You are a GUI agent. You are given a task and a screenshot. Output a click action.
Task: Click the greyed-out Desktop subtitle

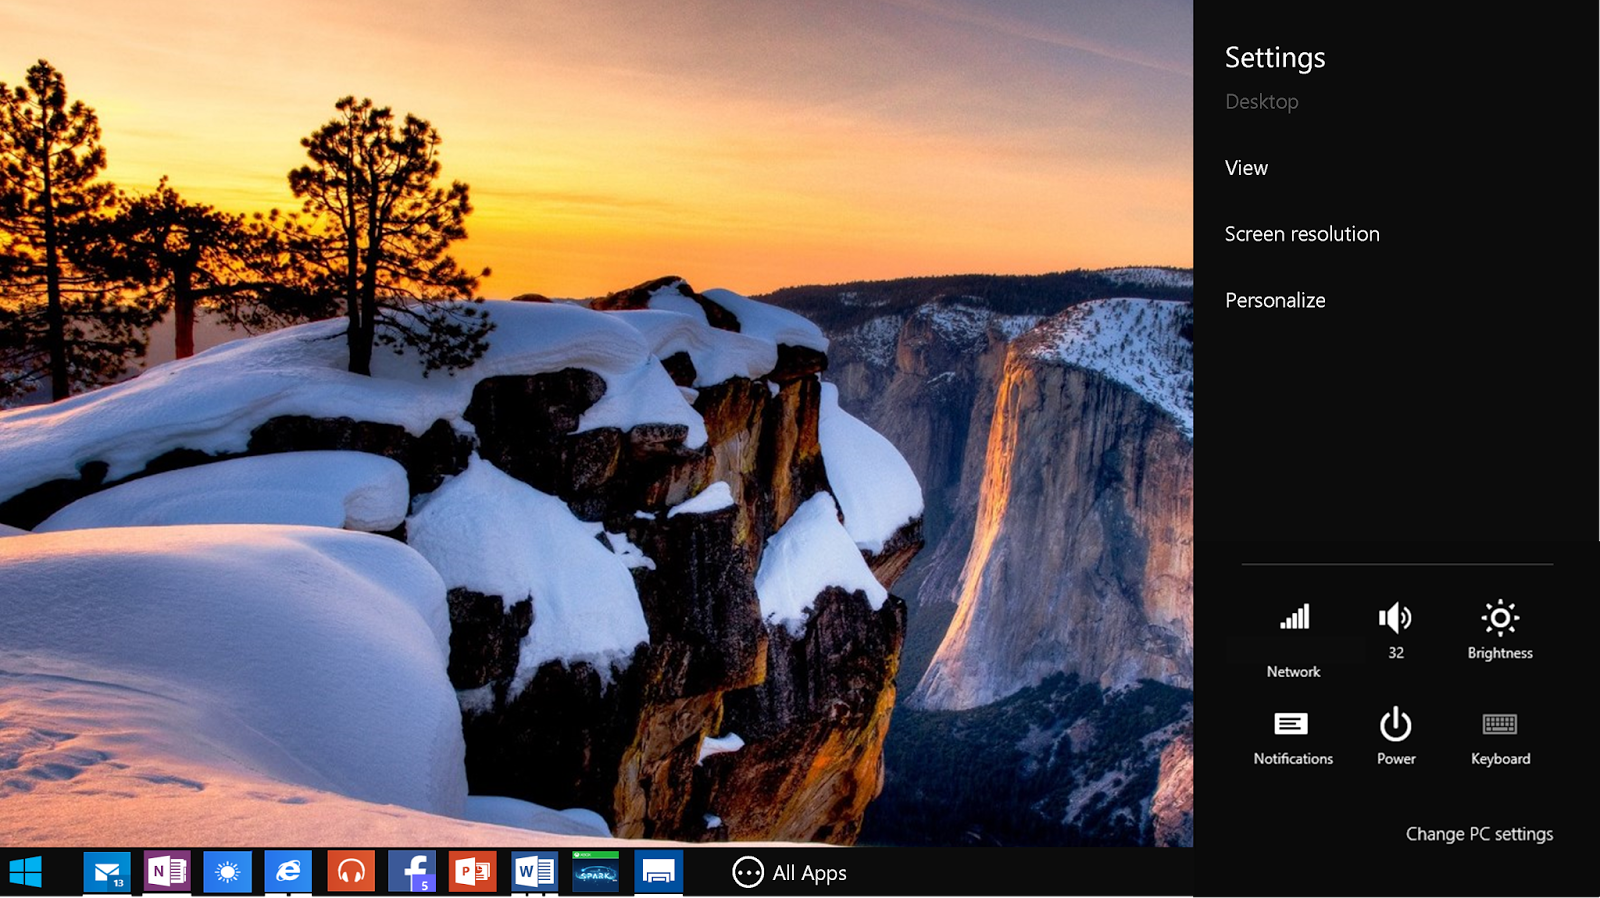1261,102
